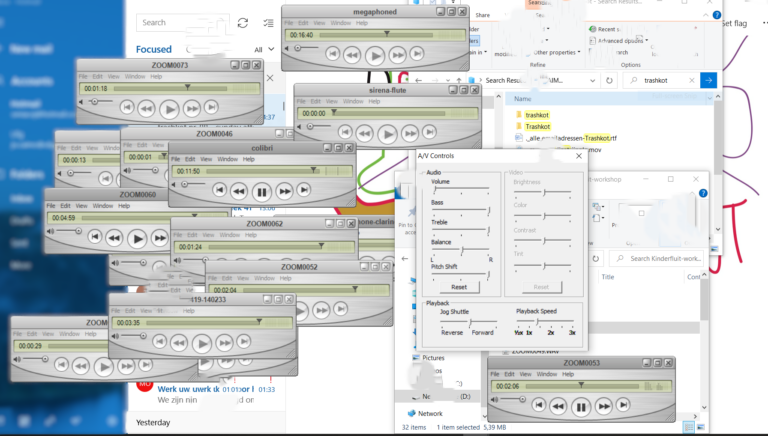Open Edit menu in ZOOM0073 player
Screen dimensions: 768x436
97,76
